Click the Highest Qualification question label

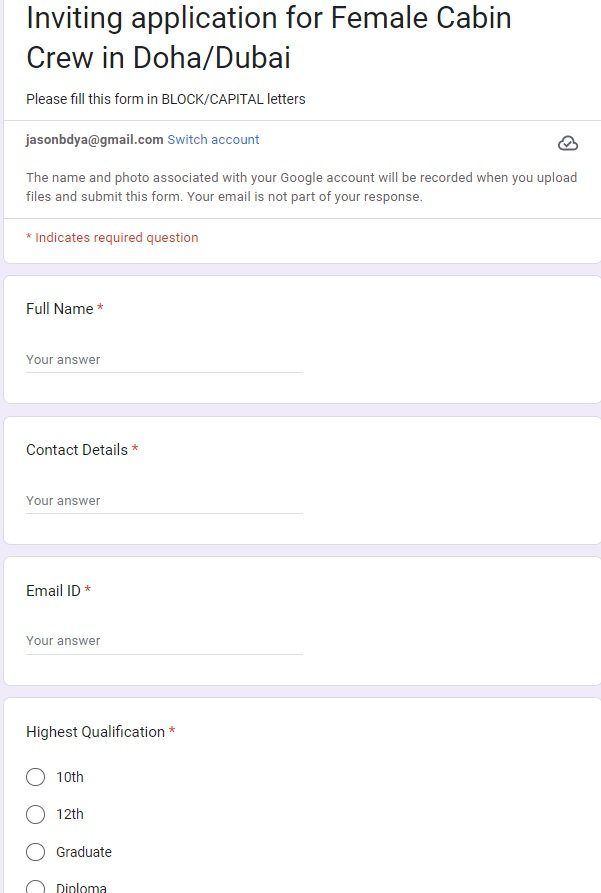tap(95, 732)
